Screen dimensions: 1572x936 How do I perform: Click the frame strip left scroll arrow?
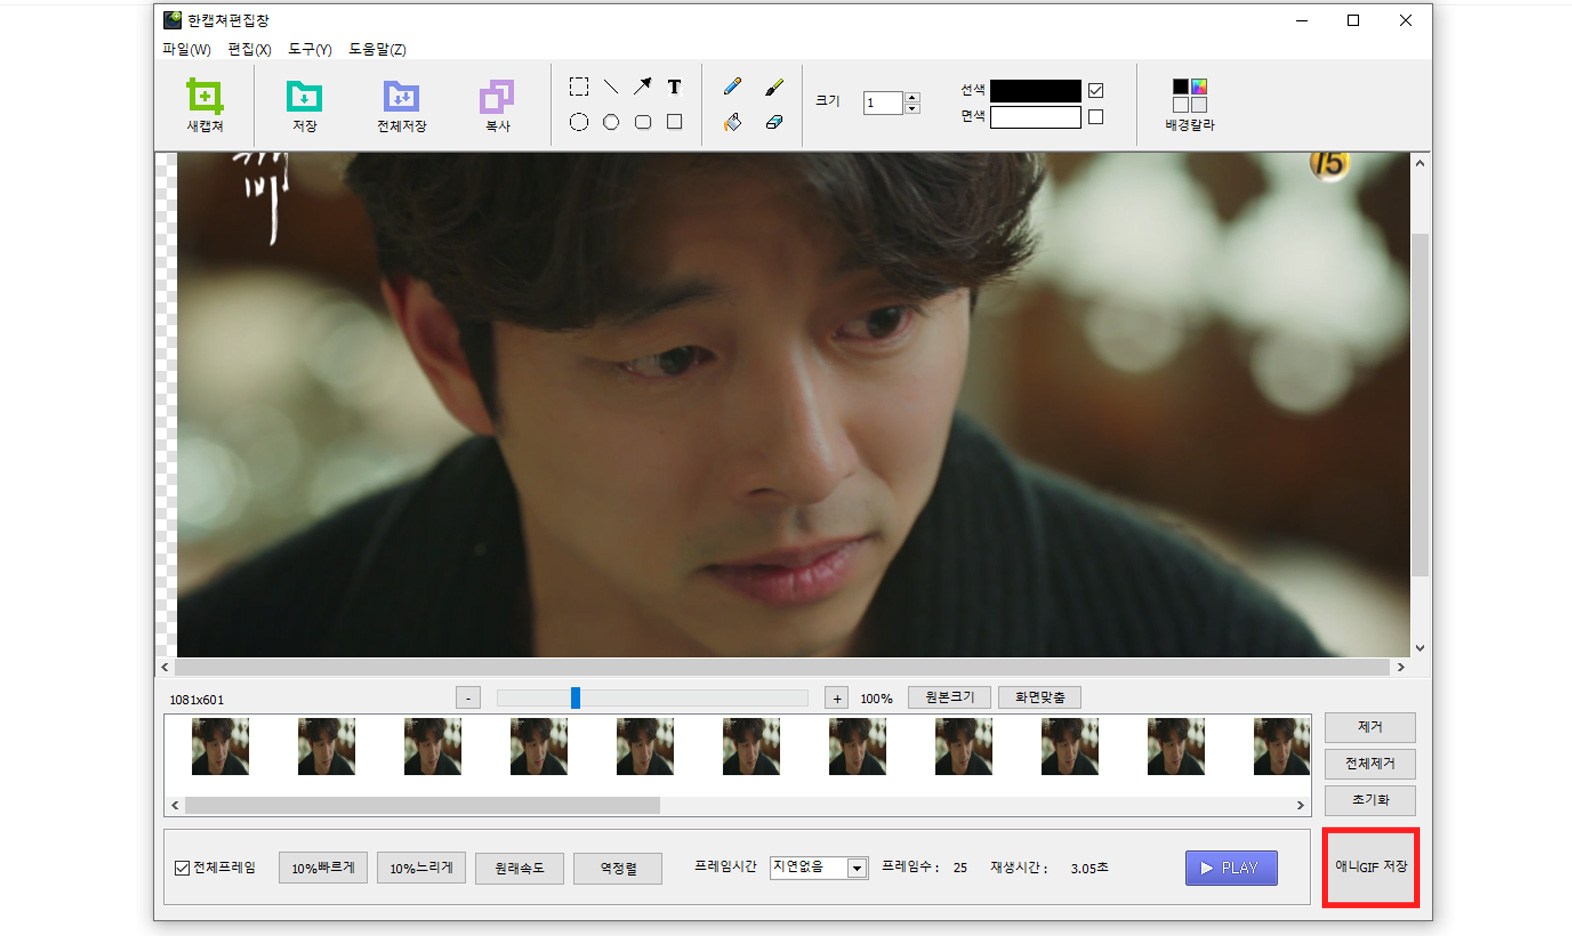[175, 805]
